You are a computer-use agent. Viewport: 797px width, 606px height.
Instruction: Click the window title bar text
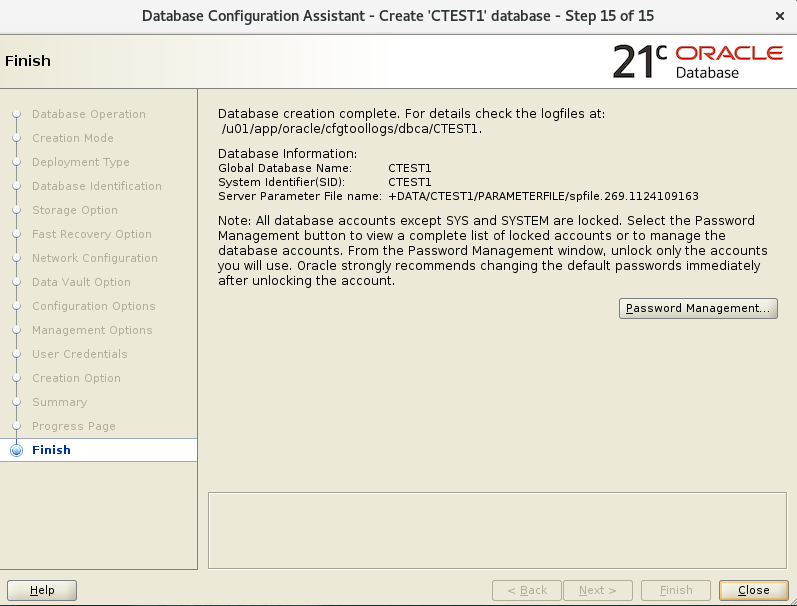(398, 16)
